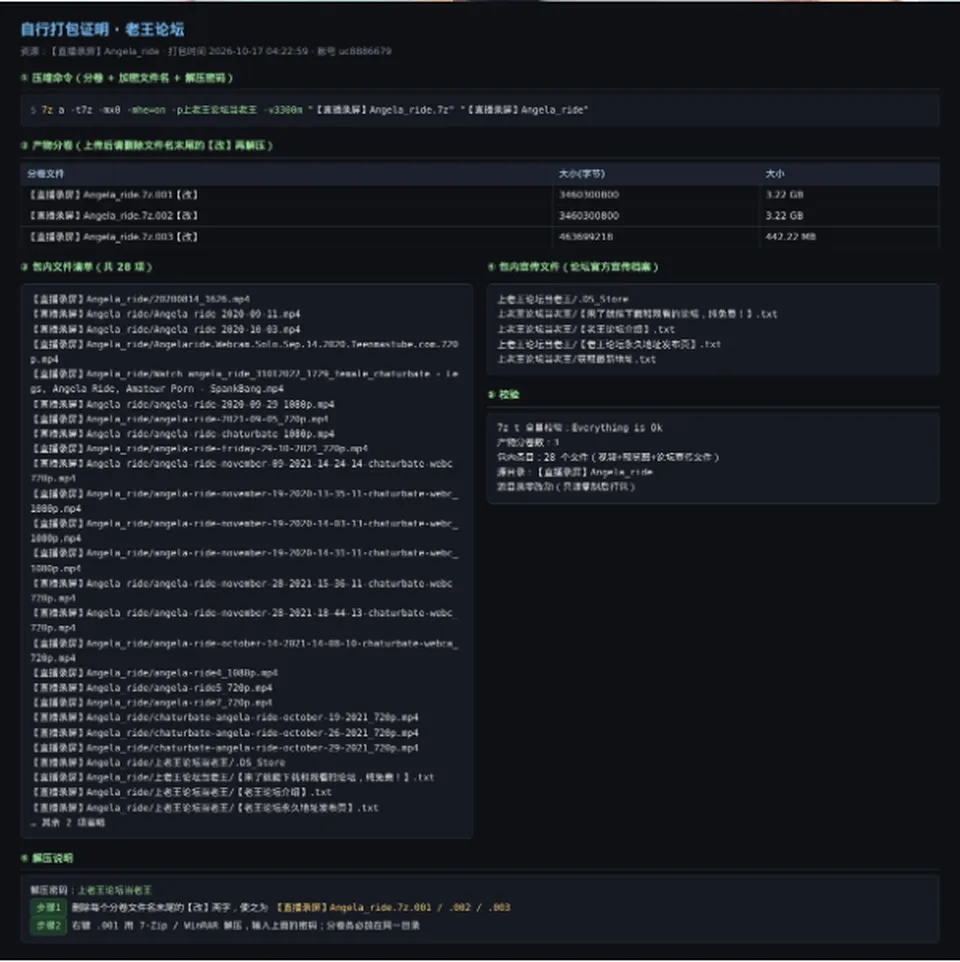Select the Angela_ride.7z.002 file name cell

coord(113,215)
